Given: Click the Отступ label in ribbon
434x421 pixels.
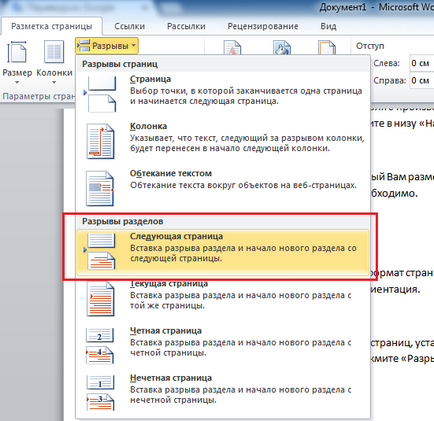Looking at the screenshot, I should point(370,46).
